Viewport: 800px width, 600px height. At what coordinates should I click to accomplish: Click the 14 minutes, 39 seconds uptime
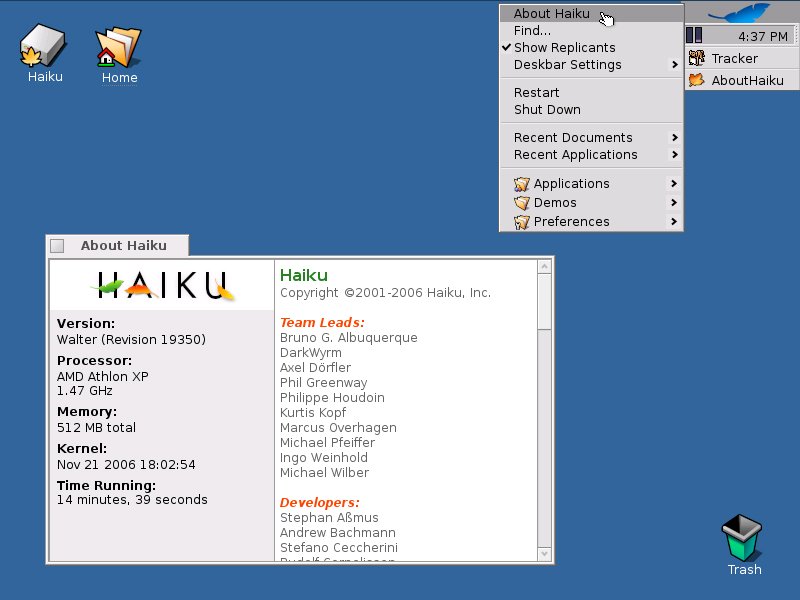click(x=132, y=499)
